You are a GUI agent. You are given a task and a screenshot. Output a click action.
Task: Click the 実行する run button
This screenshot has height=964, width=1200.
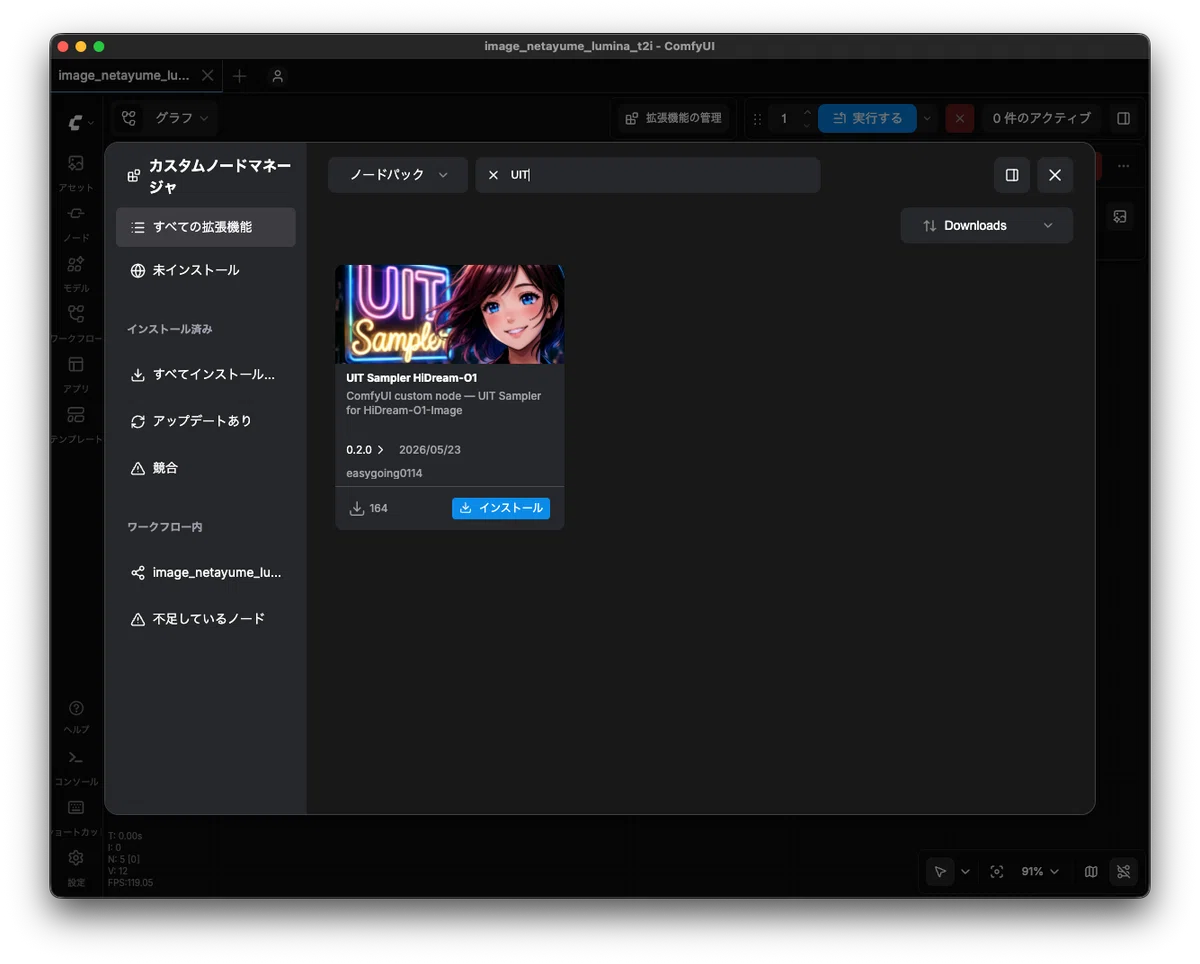[866, 118]
